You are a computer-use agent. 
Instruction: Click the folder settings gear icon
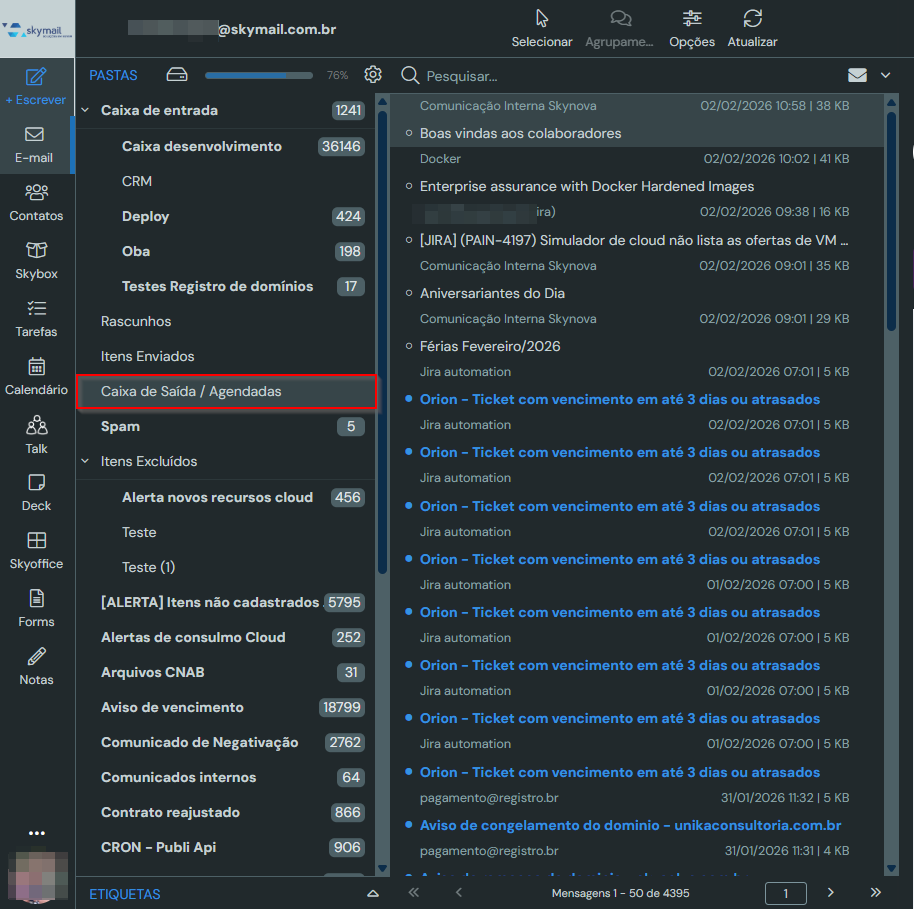(x=373, y=75)
